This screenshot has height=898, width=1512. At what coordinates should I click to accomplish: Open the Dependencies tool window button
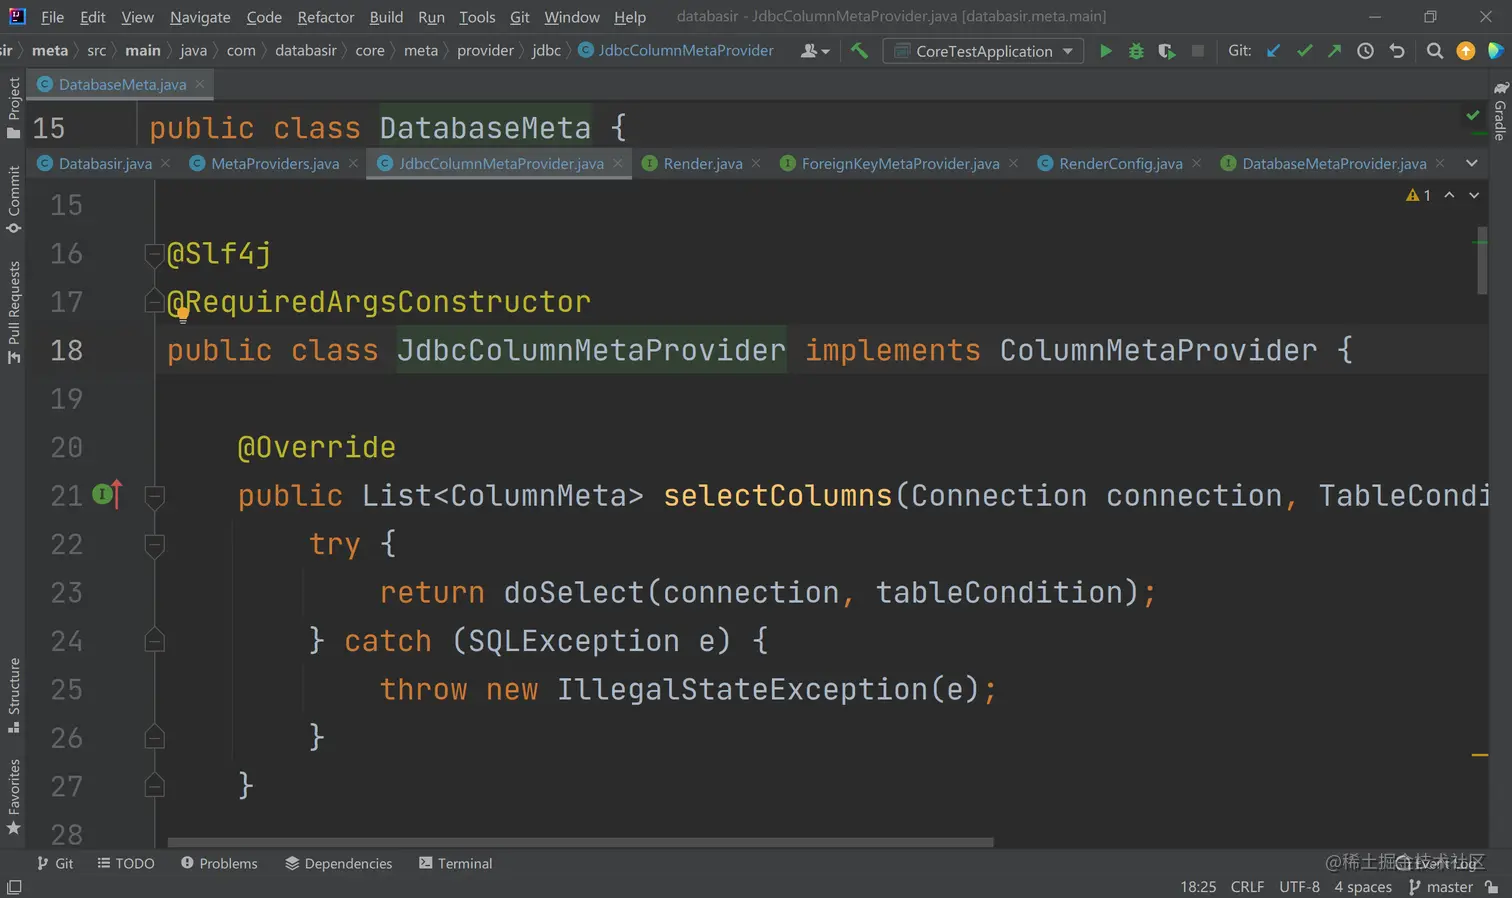[x=339, y=863]
